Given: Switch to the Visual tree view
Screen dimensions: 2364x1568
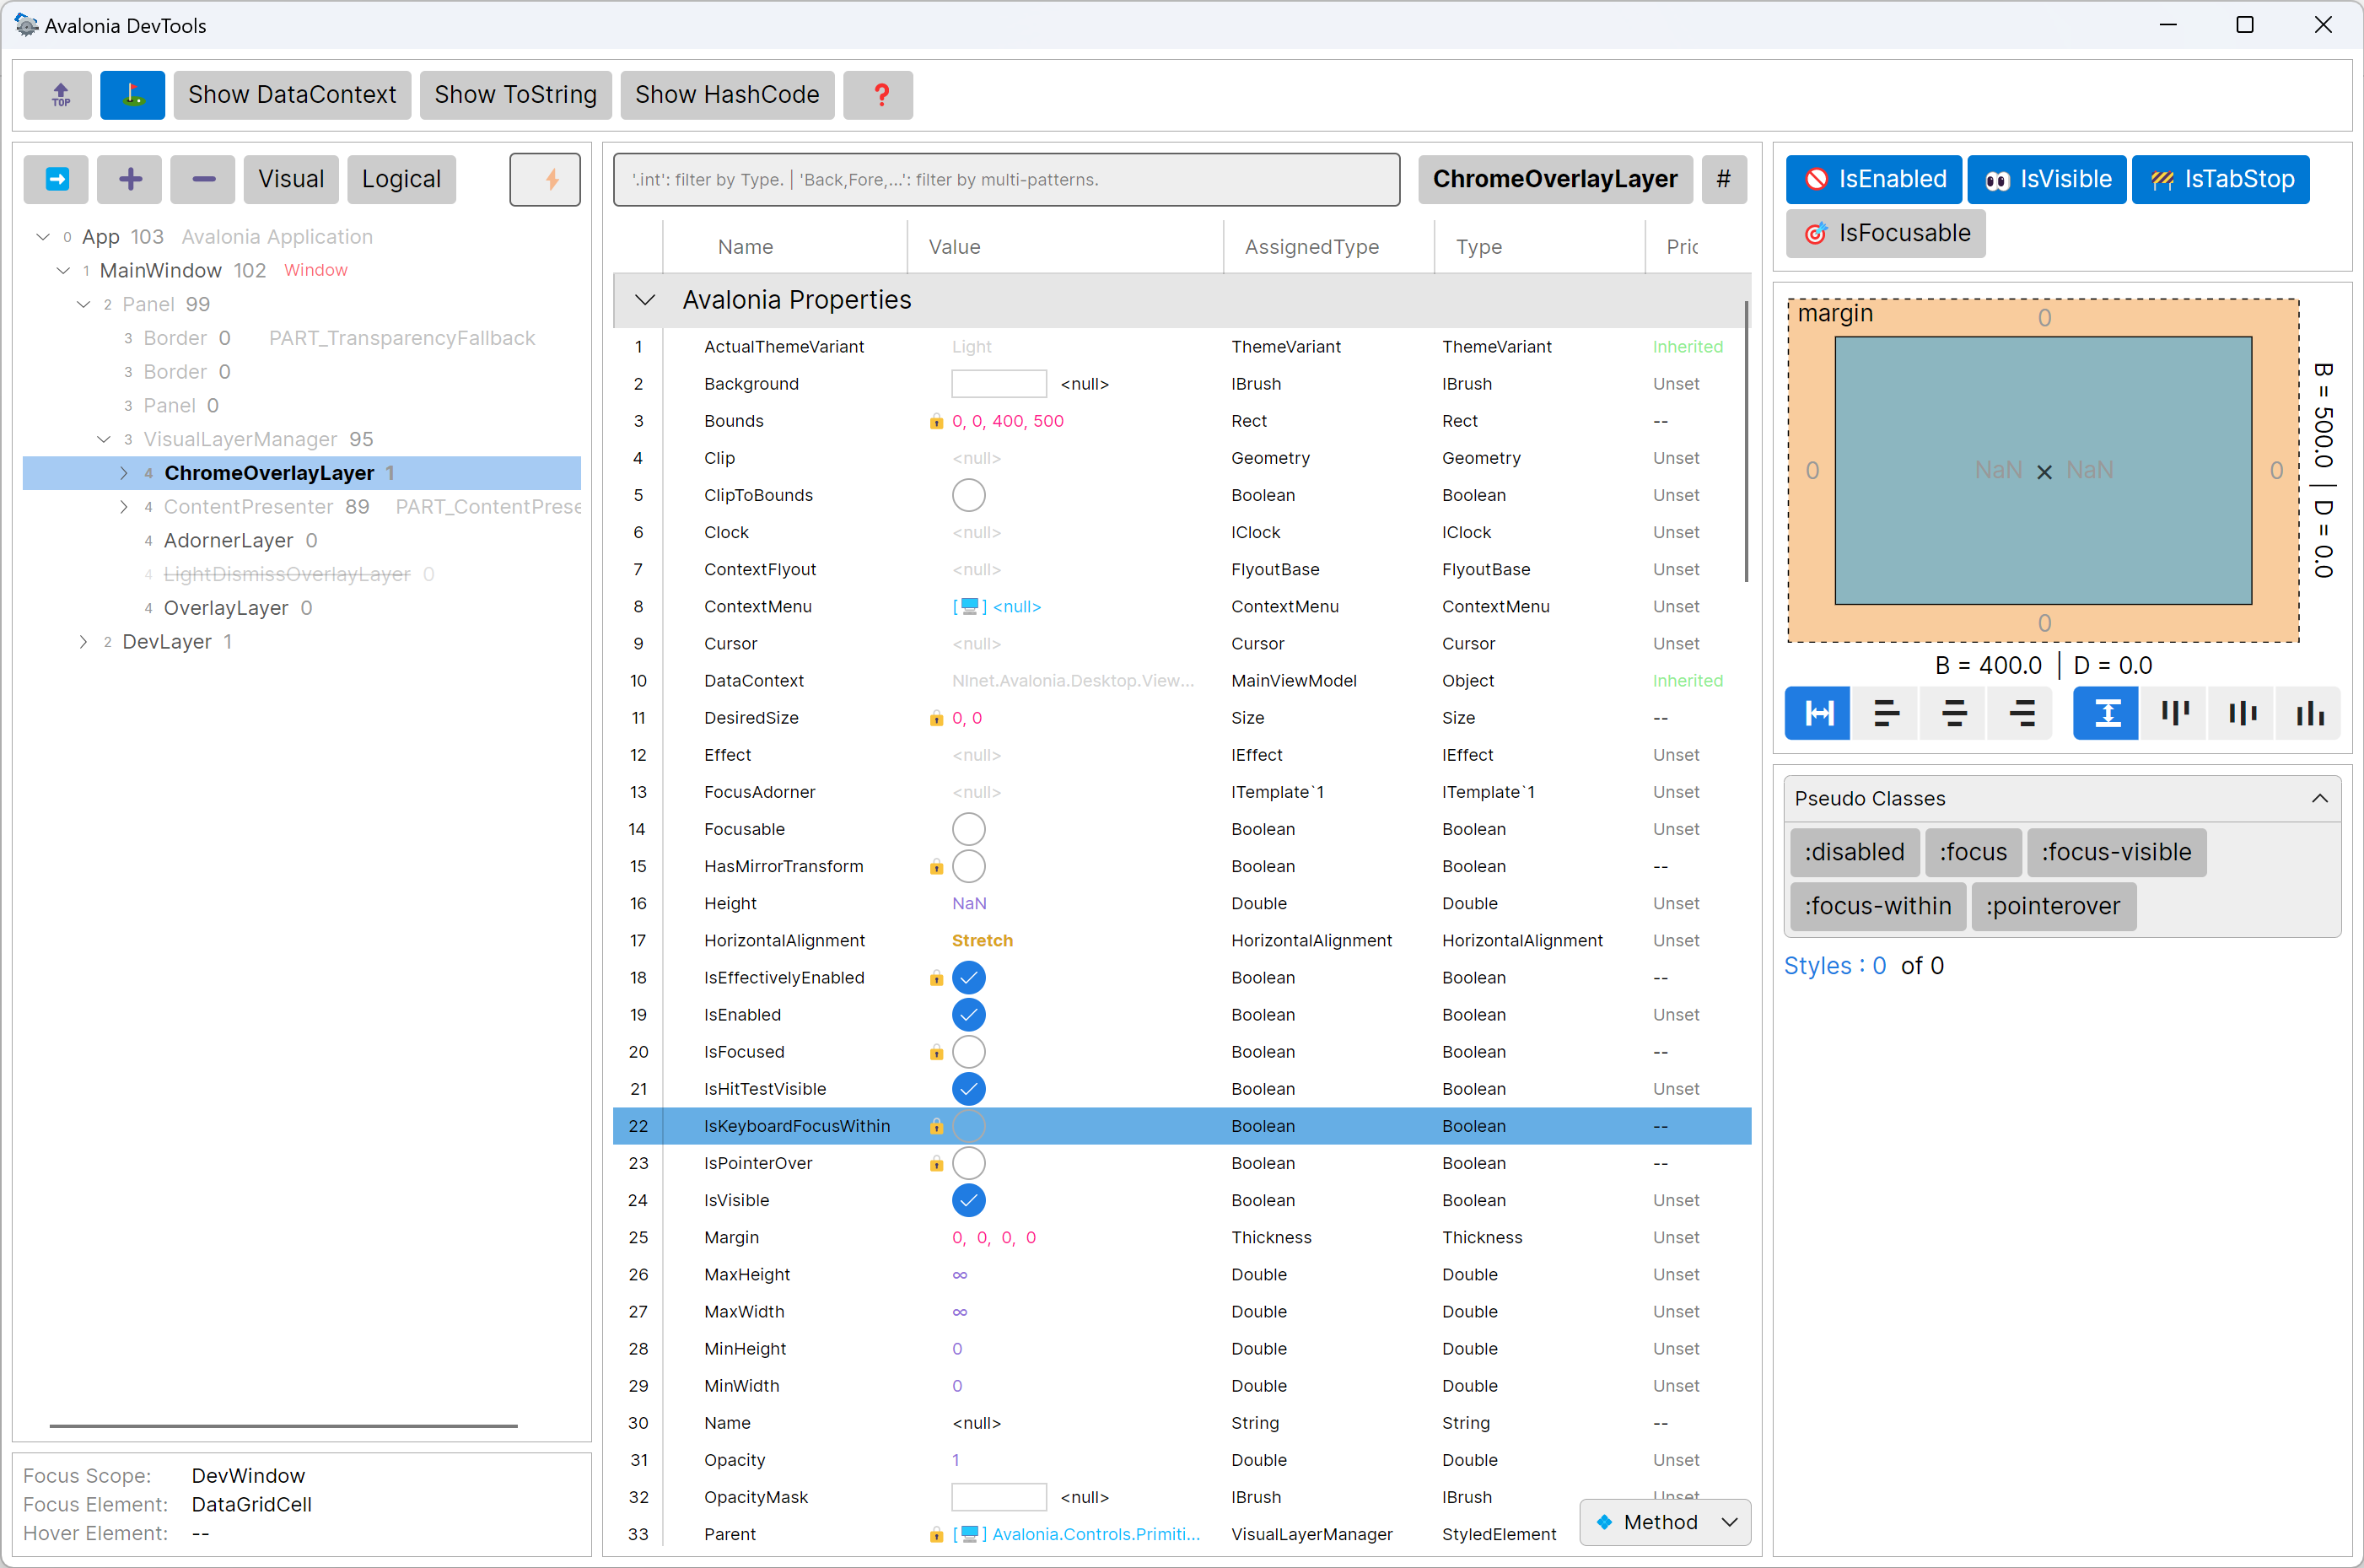Looking at the screenshot, I should pos(291,179).
